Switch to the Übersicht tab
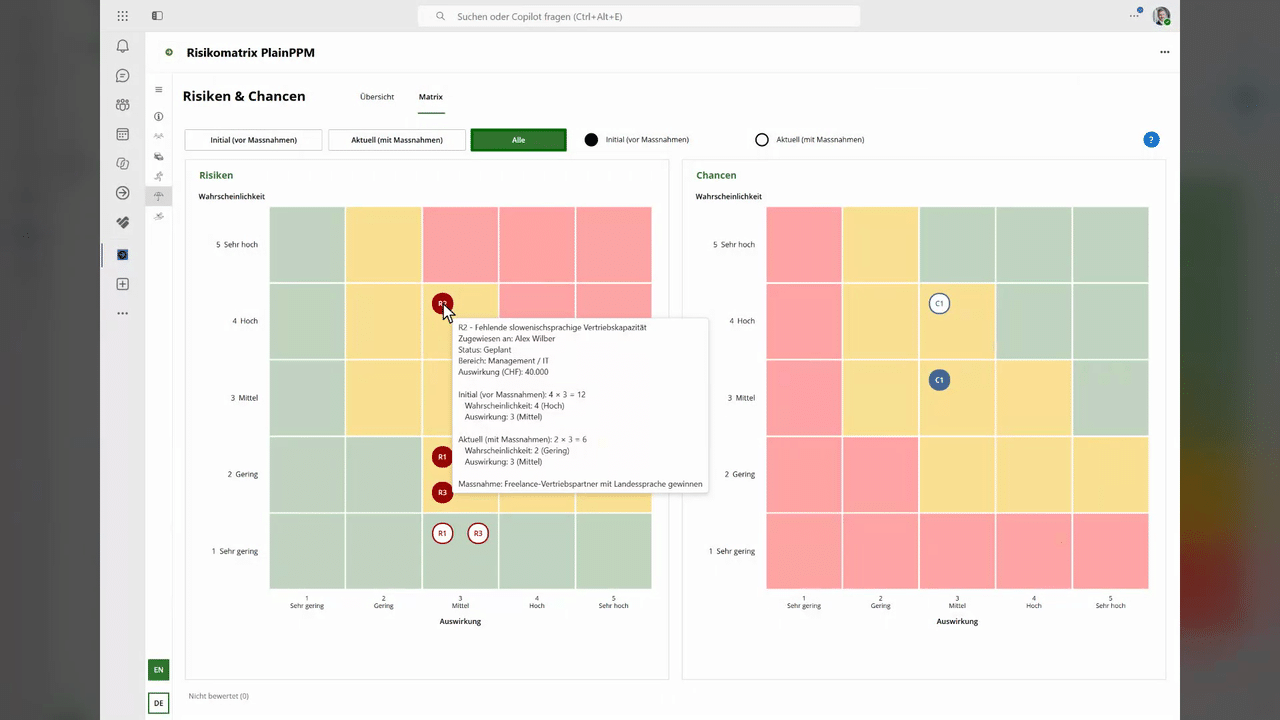 (377, 97)
